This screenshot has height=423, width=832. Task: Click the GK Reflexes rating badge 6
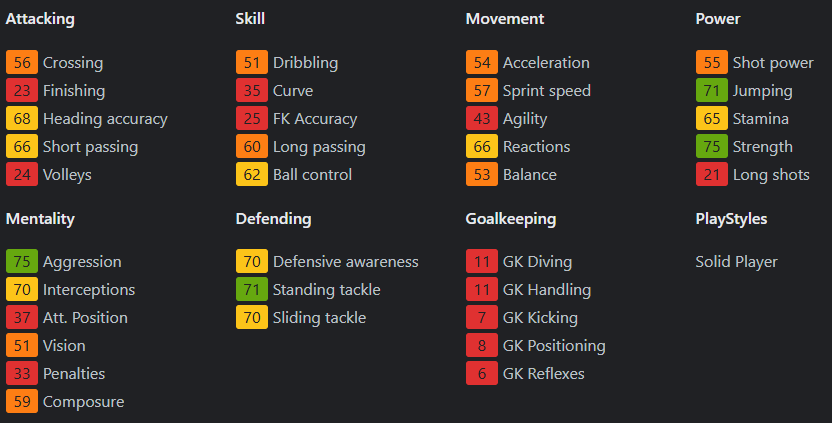[482, 373]
